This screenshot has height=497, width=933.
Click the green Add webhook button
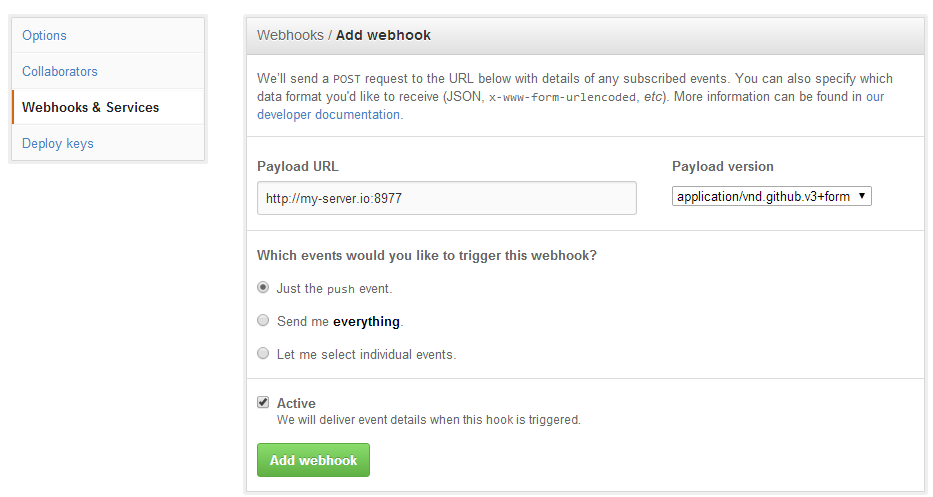[313, 460]
